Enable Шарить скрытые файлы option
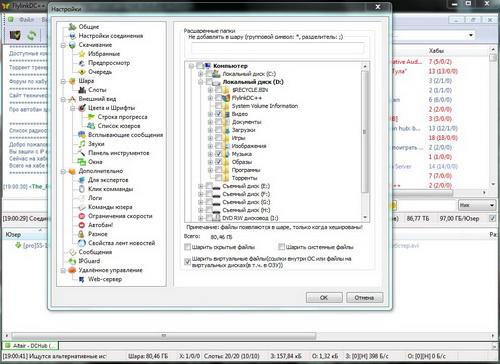Screen dimensions: 500x364 187,247
